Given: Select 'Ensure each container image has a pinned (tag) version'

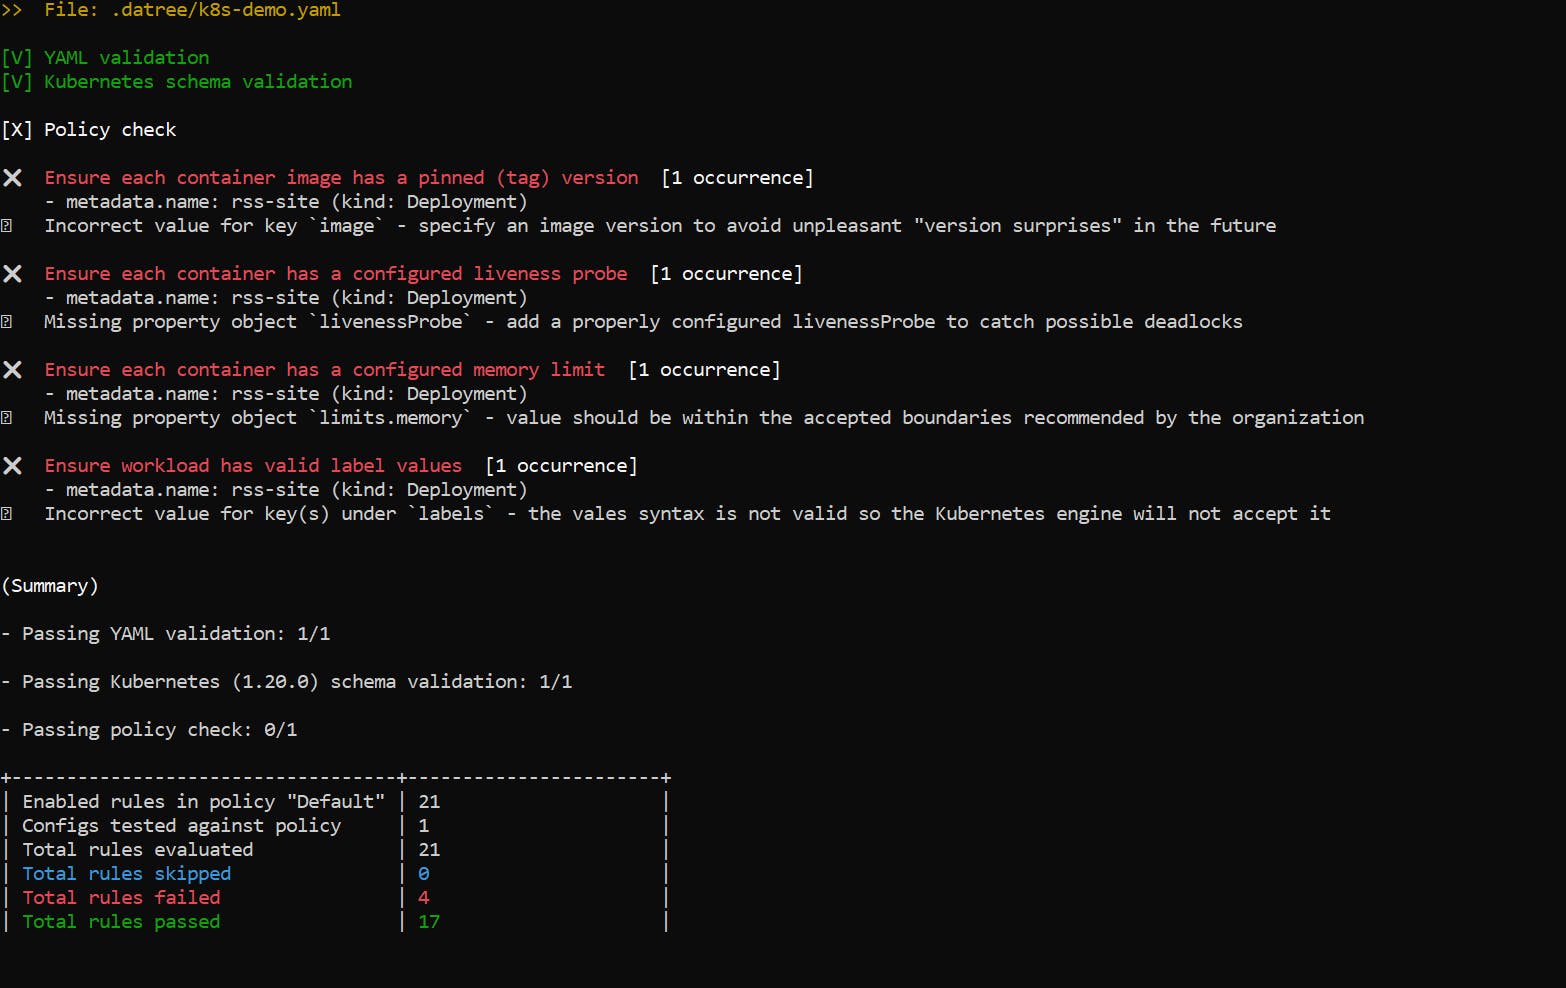Looking at the screenshot, I should coord(341,178).
